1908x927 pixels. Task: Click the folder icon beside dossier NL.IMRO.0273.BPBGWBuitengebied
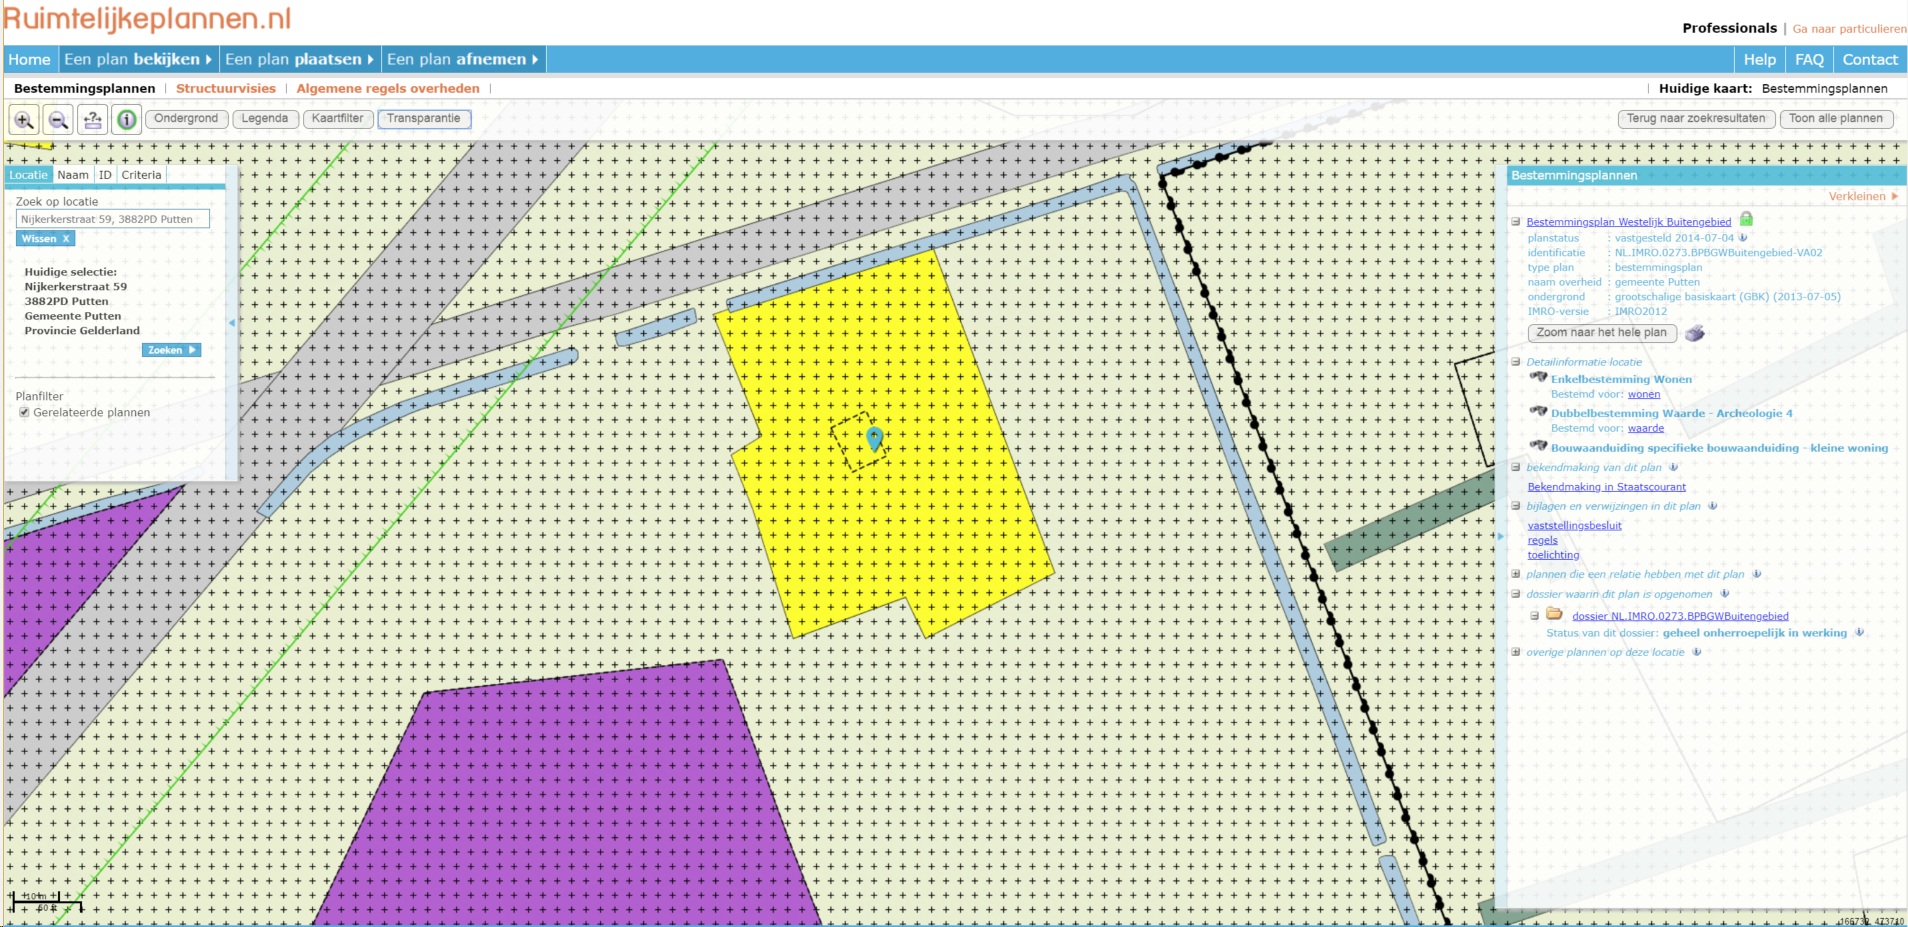point(1554,614)
